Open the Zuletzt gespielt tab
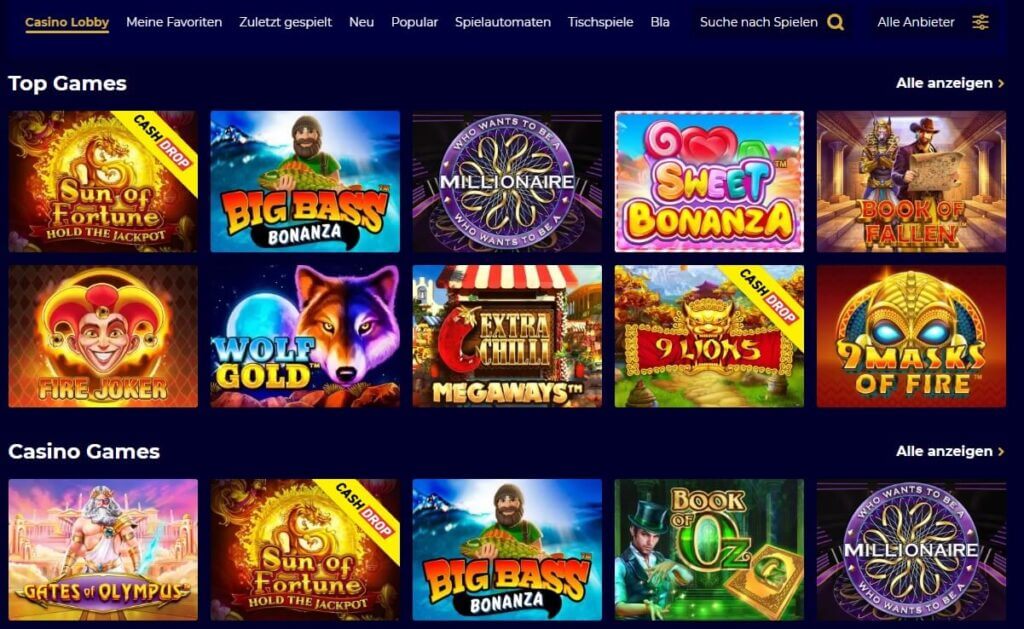This screenshot has width=1024, height=629. (285, 22)
